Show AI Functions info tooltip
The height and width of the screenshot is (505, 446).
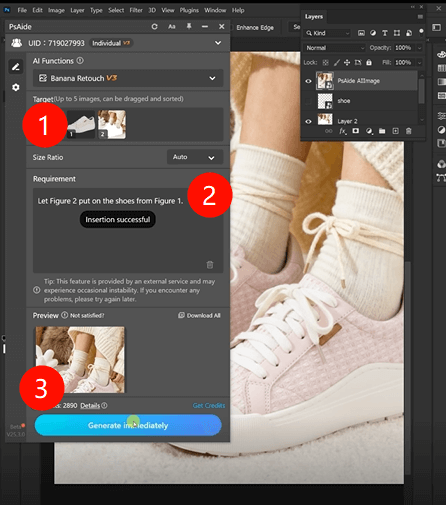tap(80, 61)
